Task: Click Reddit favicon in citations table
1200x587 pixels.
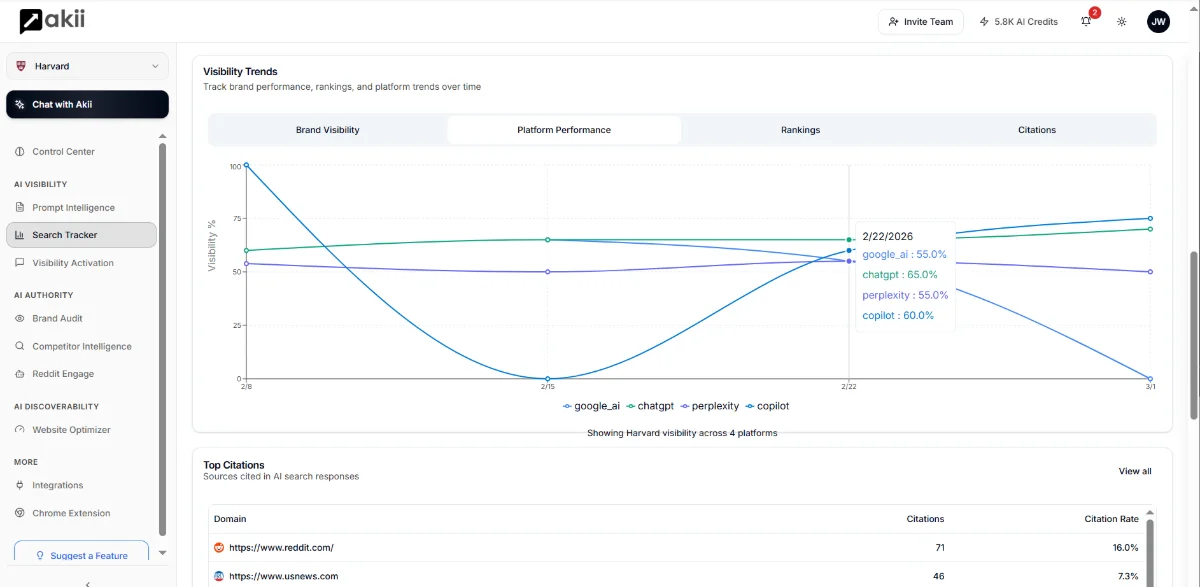Action: (219, 548)
